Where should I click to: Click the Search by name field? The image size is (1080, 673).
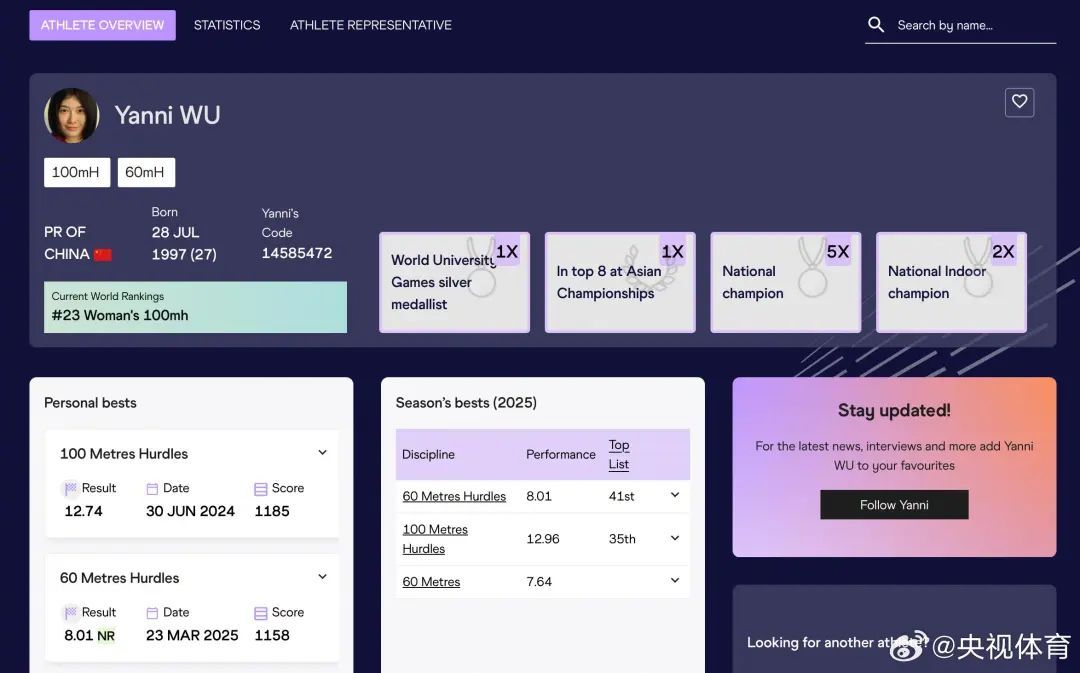970,25
